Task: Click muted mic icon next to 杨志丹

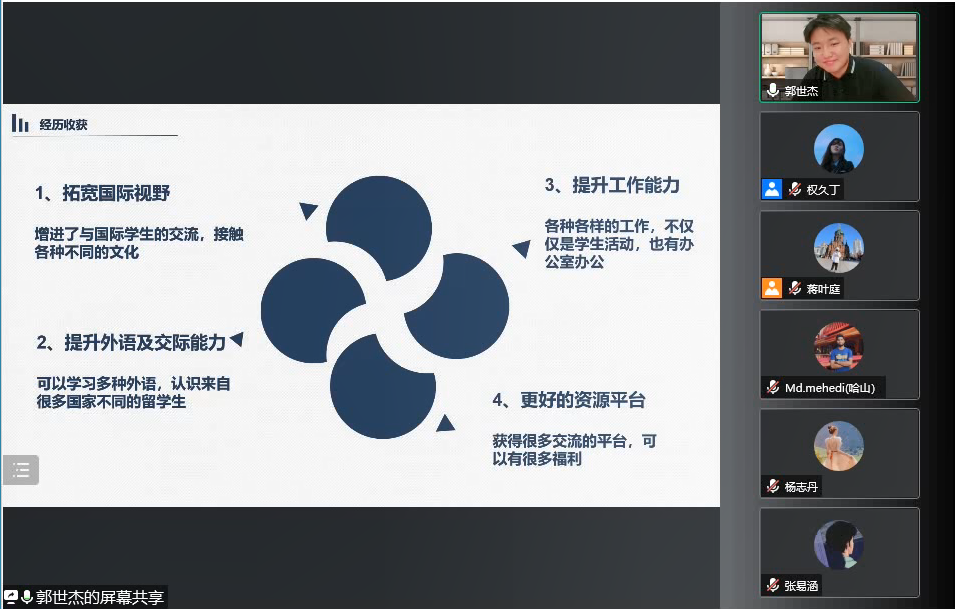Action: coord(773,486)
